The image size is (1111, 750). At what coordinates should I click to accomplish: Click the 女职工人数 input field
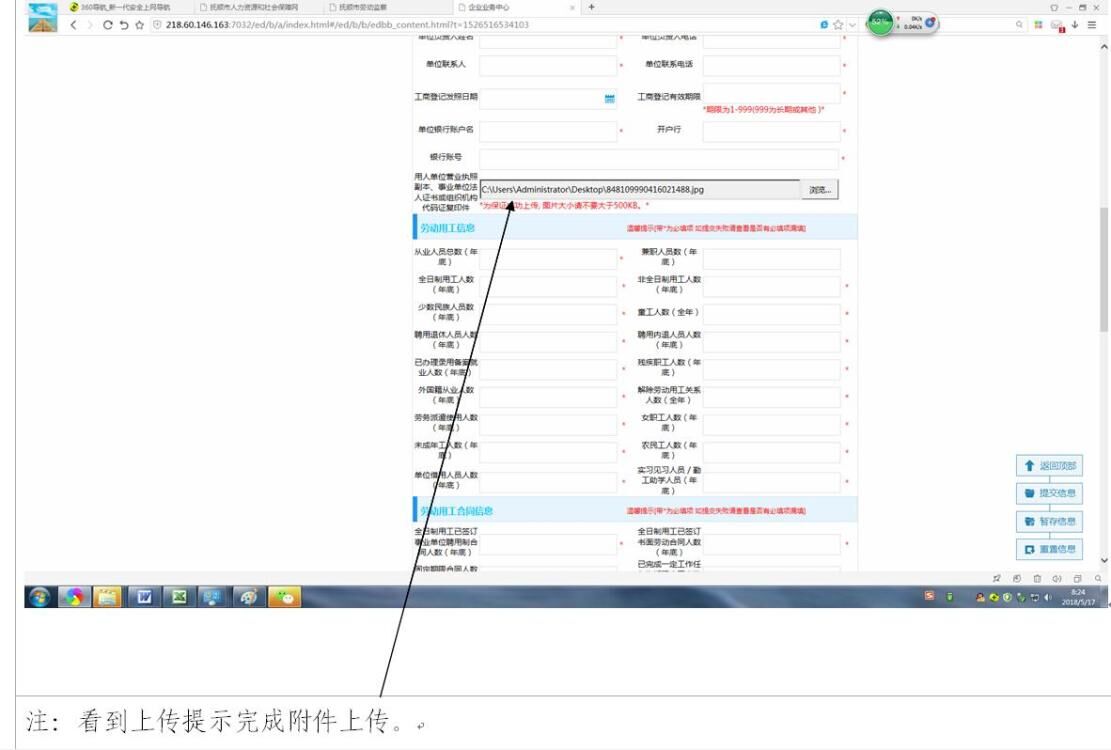click(772, 424)
